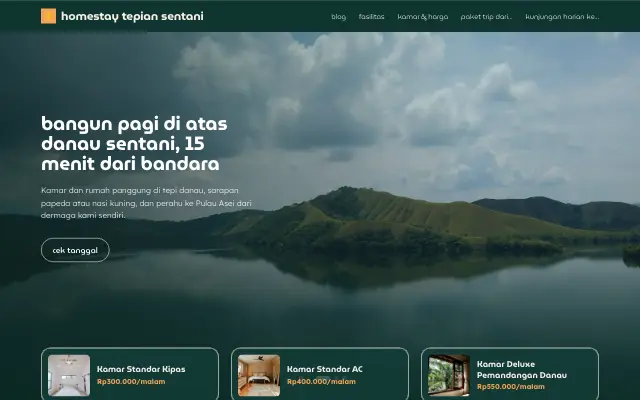
Task: Select Kamar Deluxe Pemandangan Danau title
Action: click(522, 370)
